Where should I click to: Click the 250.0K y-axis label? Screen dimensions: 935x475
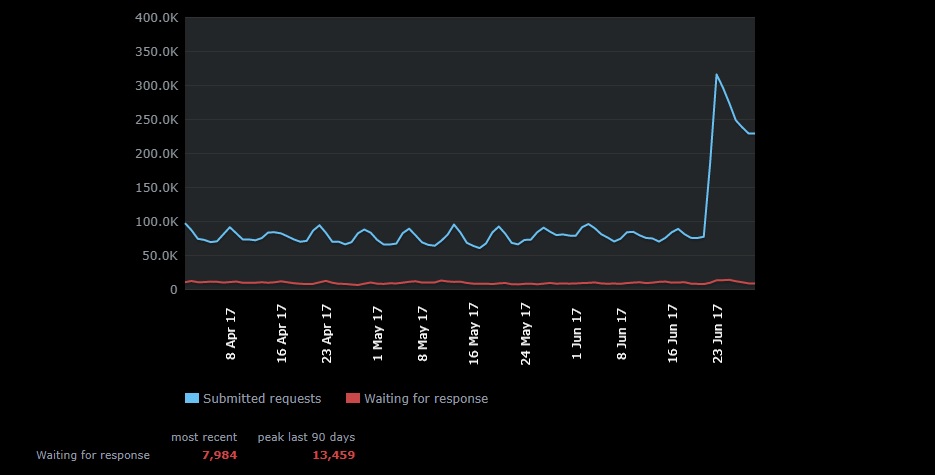[x=156, y=120]
